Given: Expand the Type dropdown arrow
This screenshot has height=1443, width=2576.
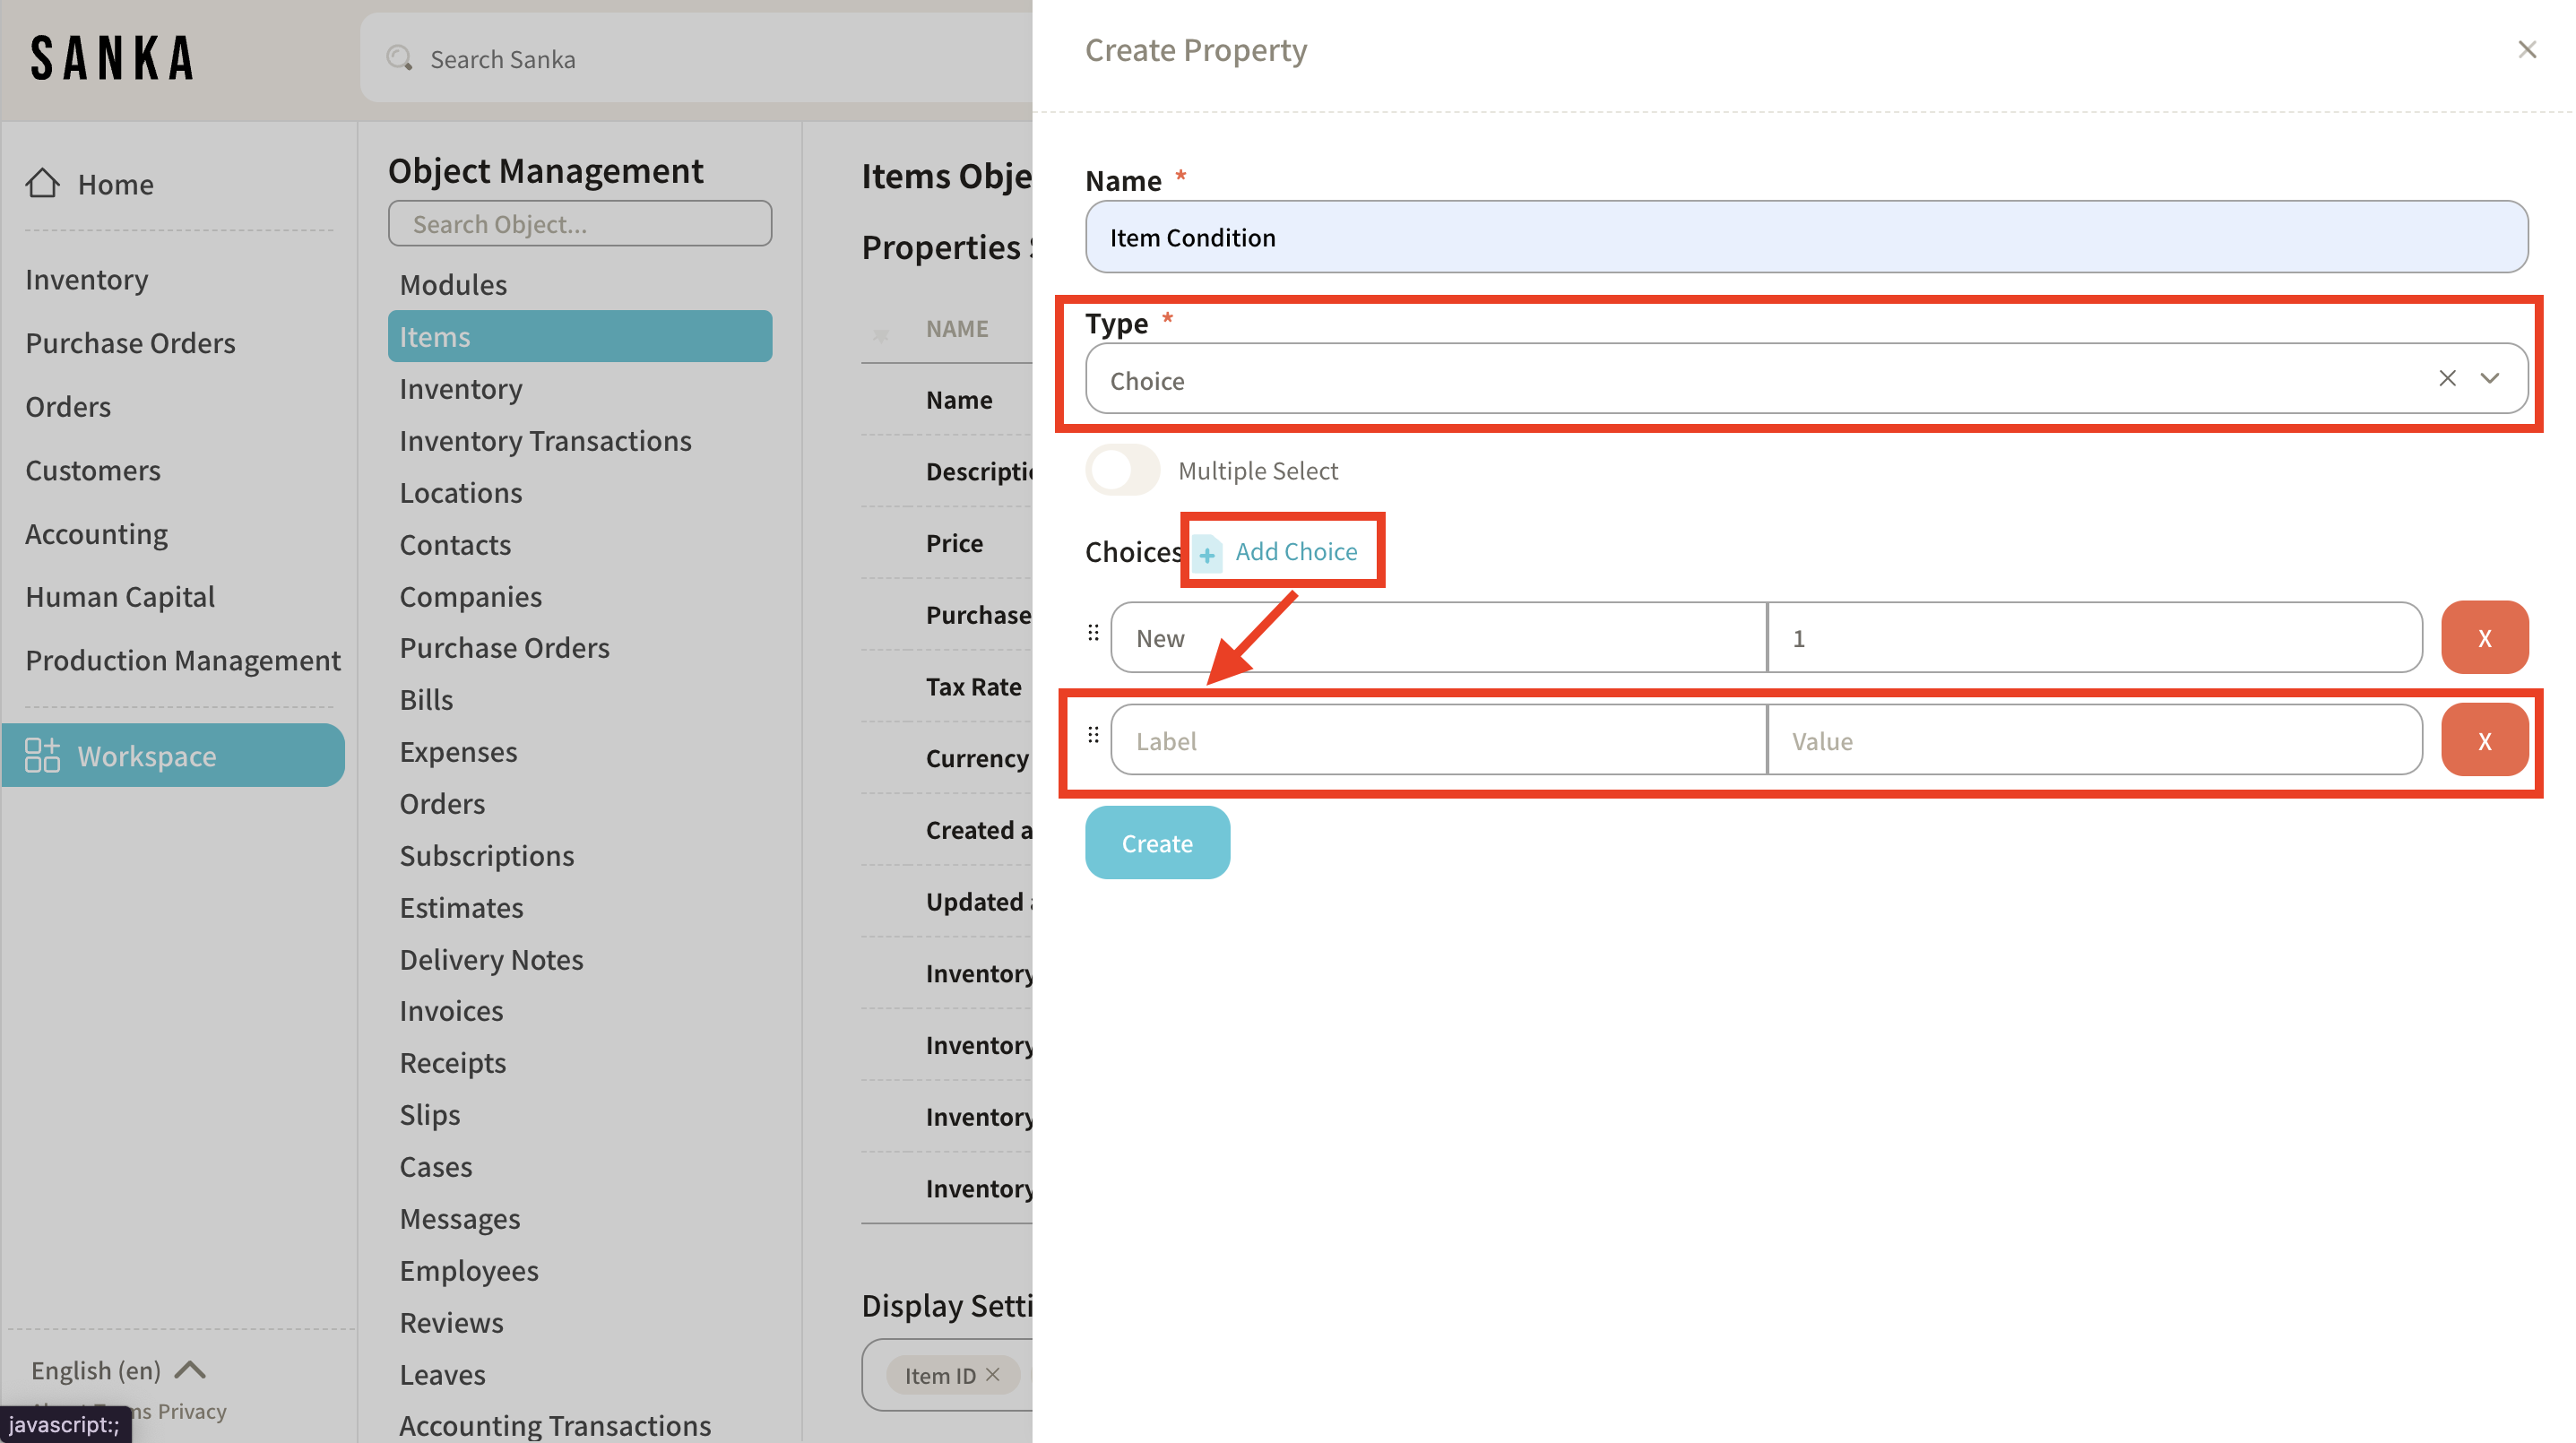Looking at the screenshot, I should tap(2489, 379).
